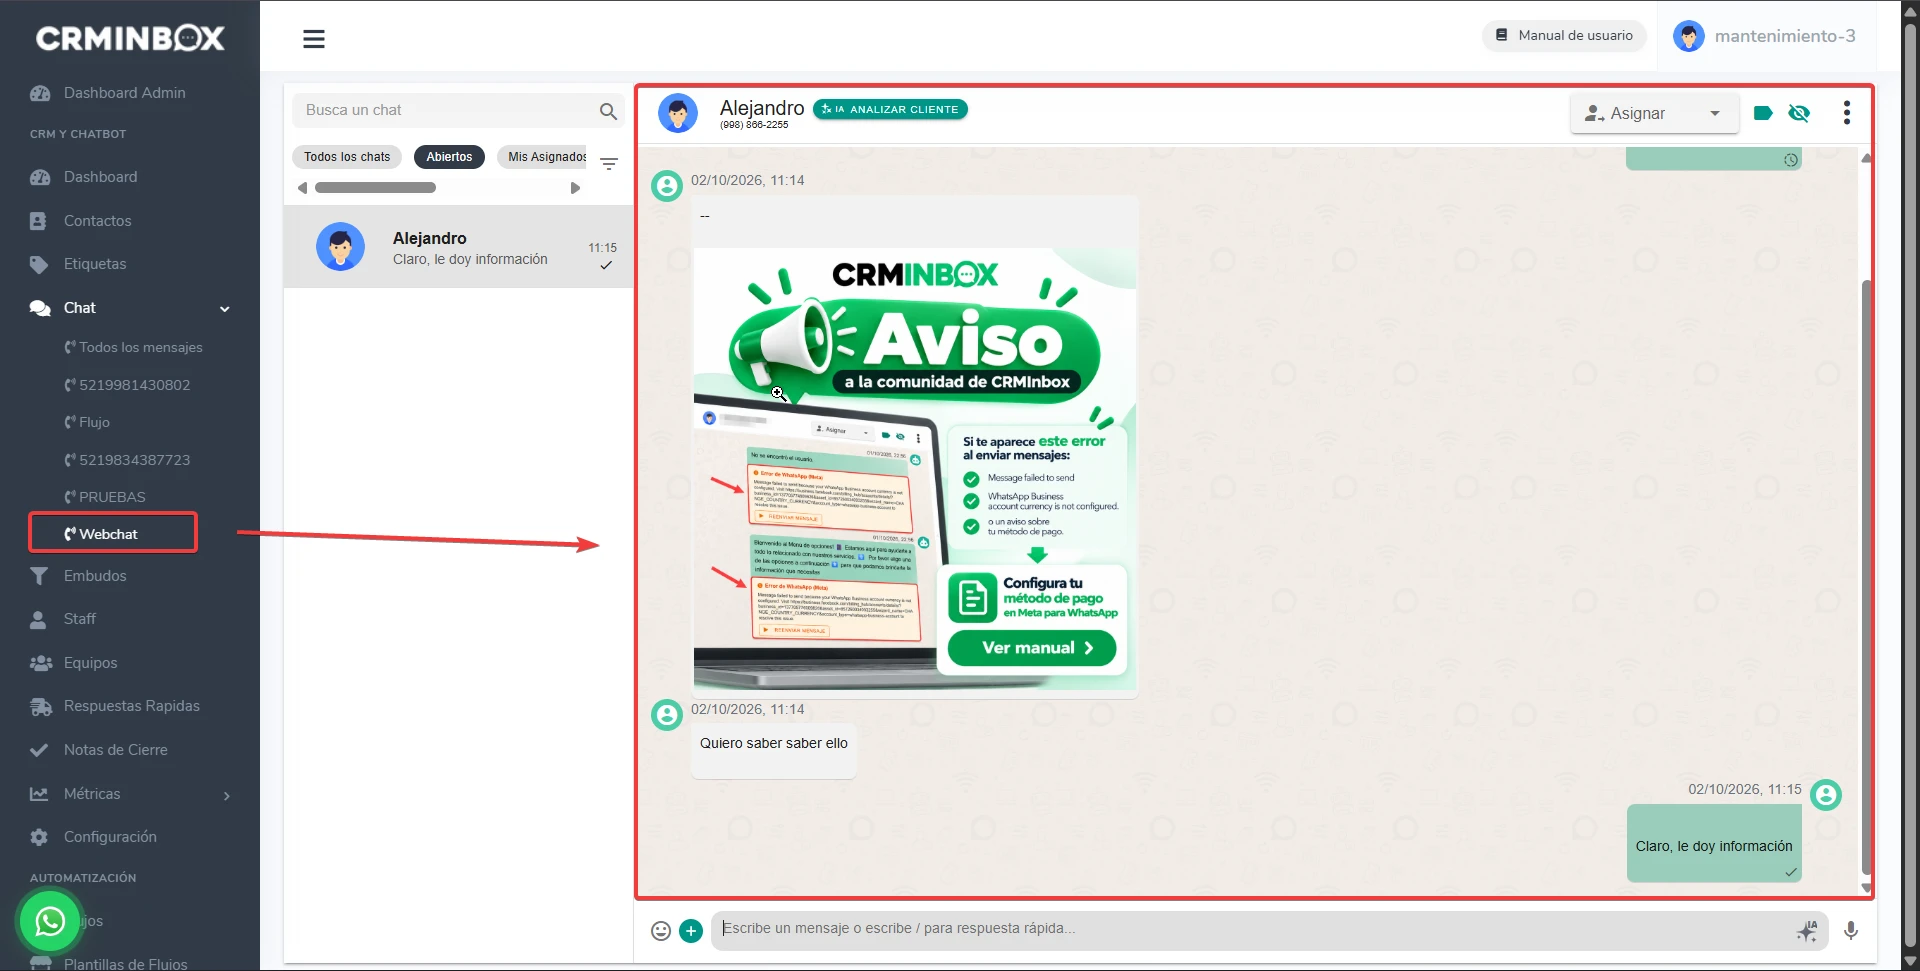Open Todos los mensajes under Chat

(x=133, y=347)
